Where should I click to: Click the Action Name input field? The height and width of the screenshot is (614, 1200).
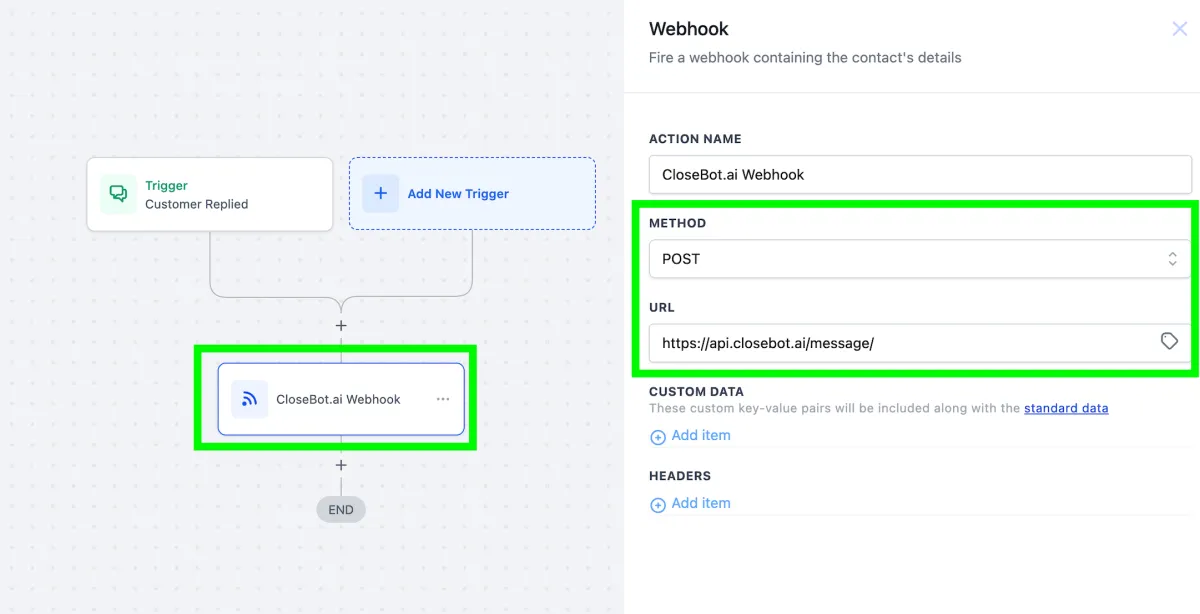pyautogui.click(x=920, y=174)
